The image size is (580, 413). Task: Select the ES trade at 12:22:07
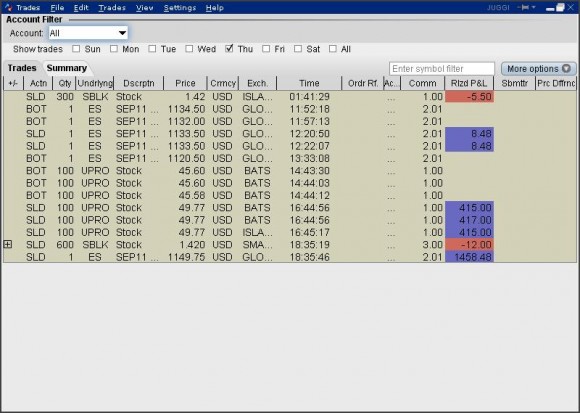290,146
